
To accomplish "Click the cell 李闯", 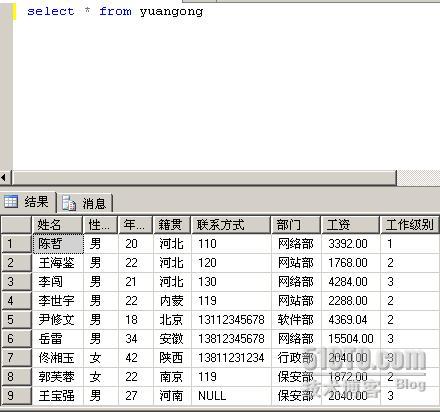I will 58,282.
